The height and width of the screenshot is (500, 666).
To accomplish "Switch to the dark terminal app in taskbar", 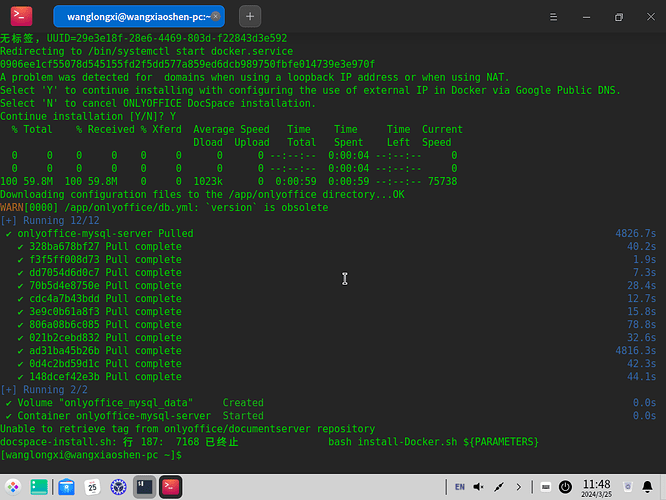I will coord(144,487).
